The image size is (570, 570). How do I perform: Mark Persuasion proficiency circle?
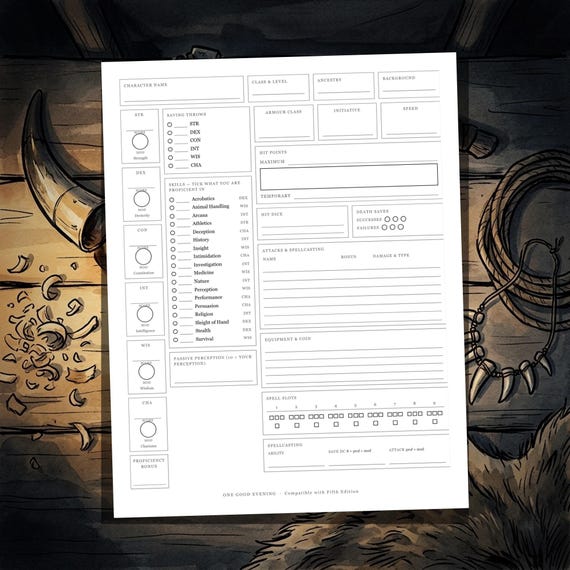[174, 307]
